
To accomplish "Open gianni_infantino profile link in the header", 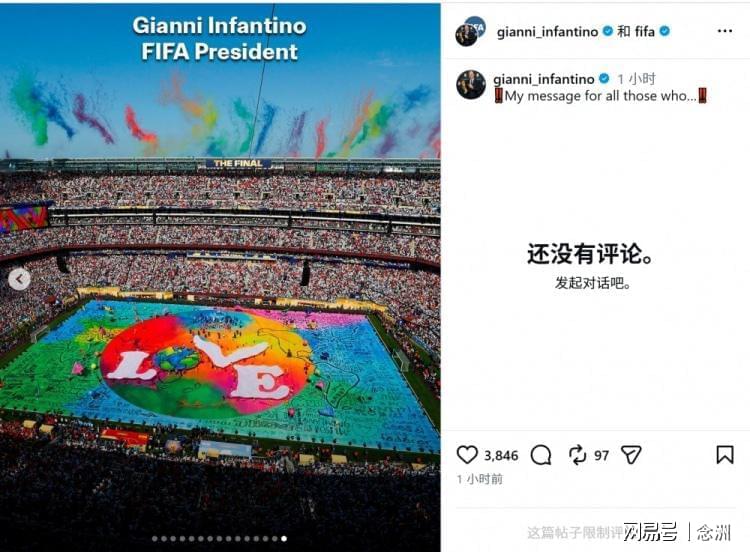I will 547,32.
